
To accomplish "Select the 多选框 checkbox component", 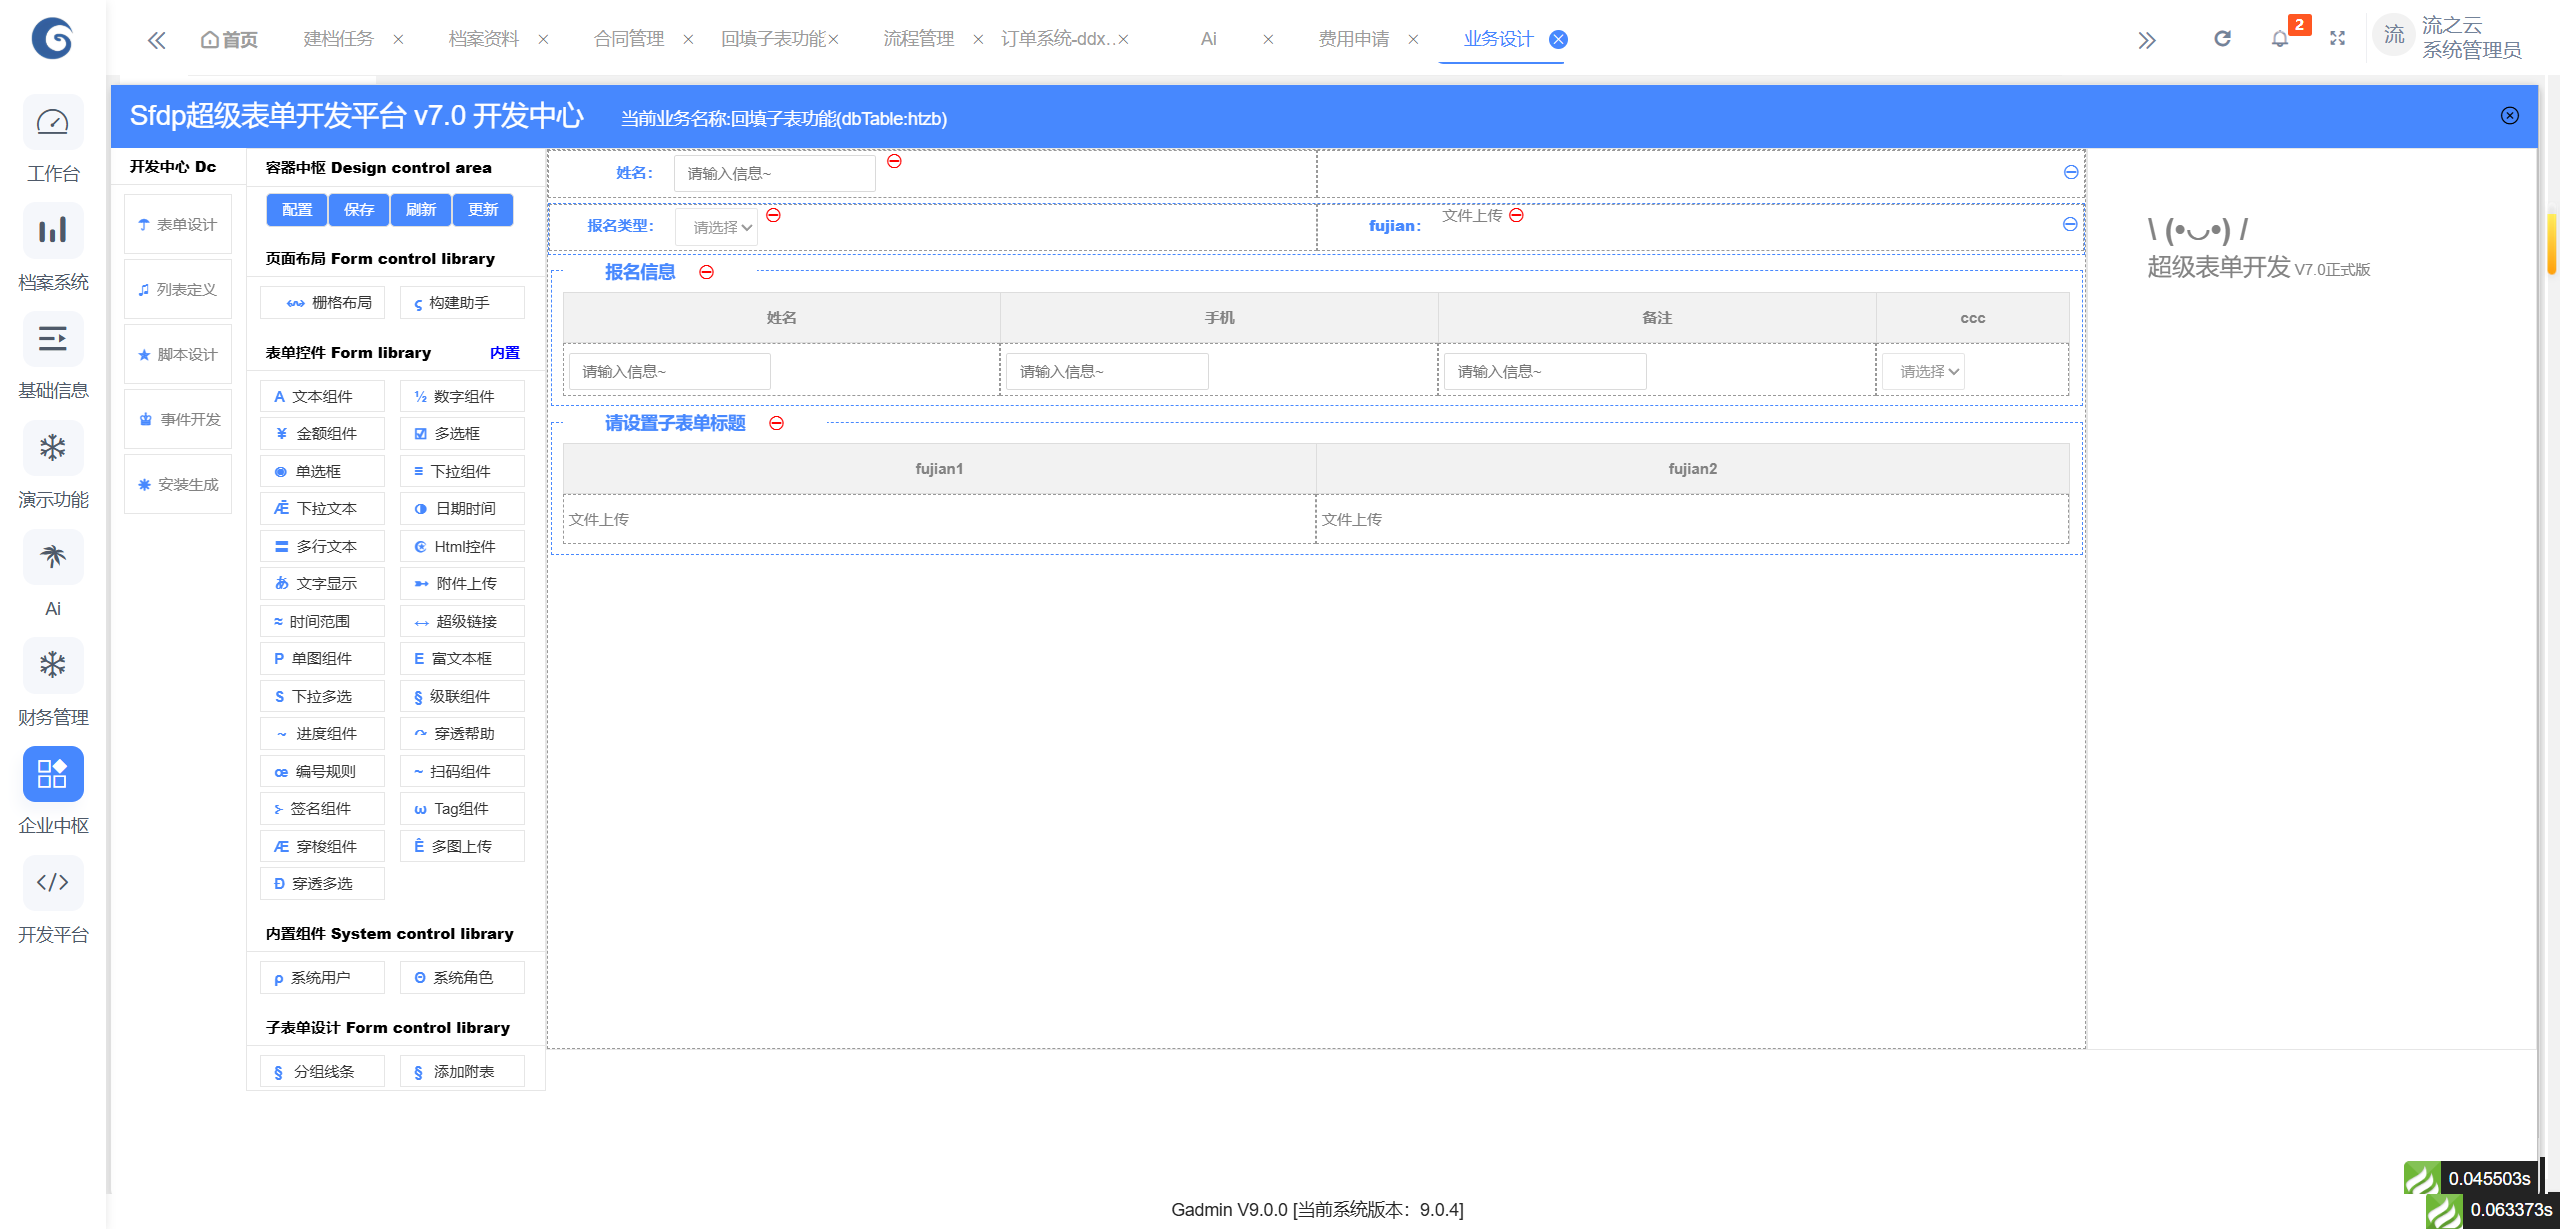I will (x=462, y=434).
